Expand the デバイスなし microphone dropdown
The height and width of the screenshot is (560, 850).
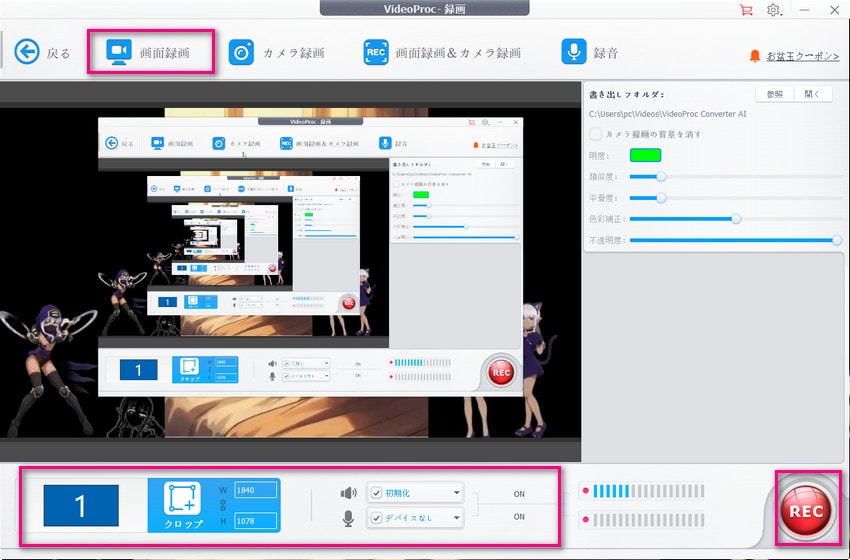[x=456, y=518]
